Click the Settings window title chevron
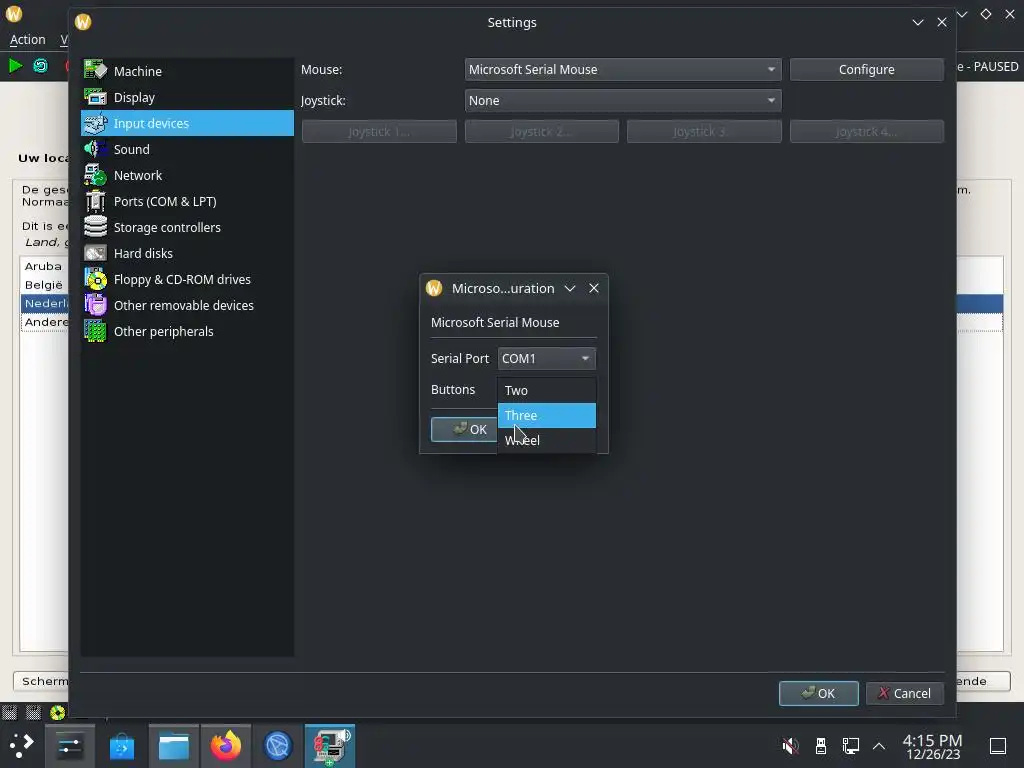This screenshot has width=1024, height=768. click(x=918, y=22)
